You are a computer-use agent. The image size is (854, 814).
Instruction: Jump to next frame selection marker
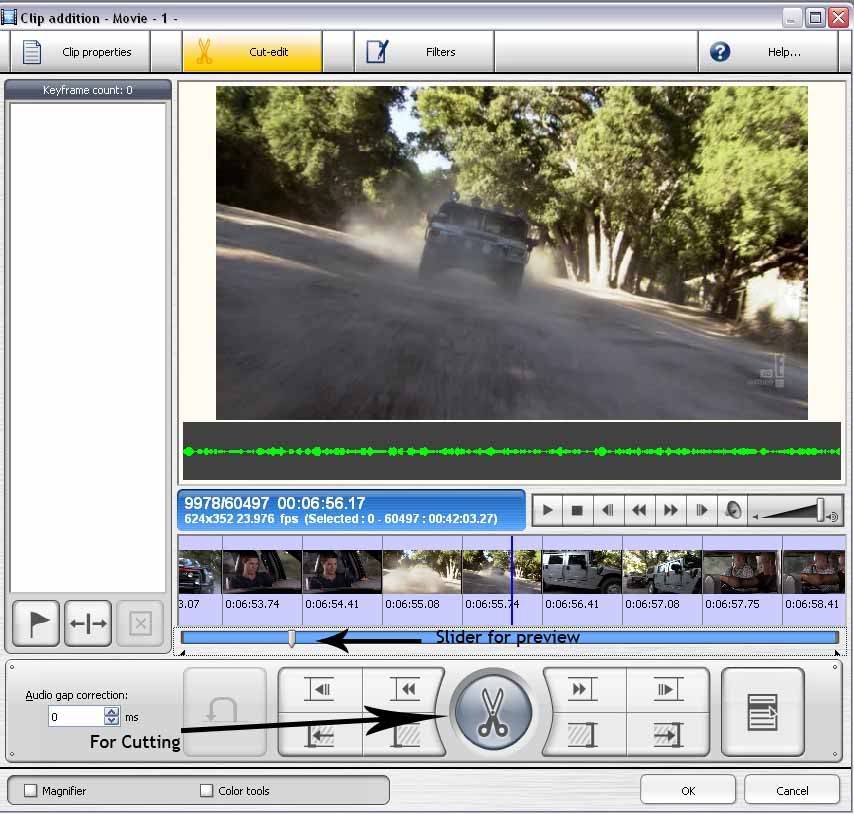(x=668, y=690)
